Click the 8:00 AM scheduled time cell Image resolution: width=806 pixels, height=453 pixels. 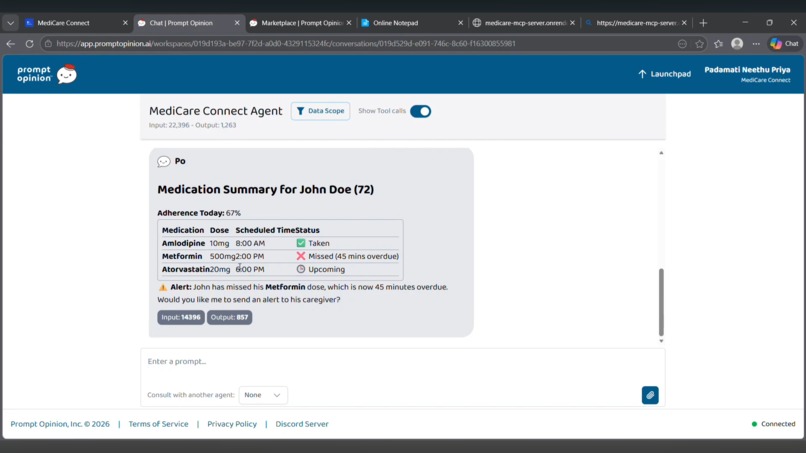tap(250, 243)
